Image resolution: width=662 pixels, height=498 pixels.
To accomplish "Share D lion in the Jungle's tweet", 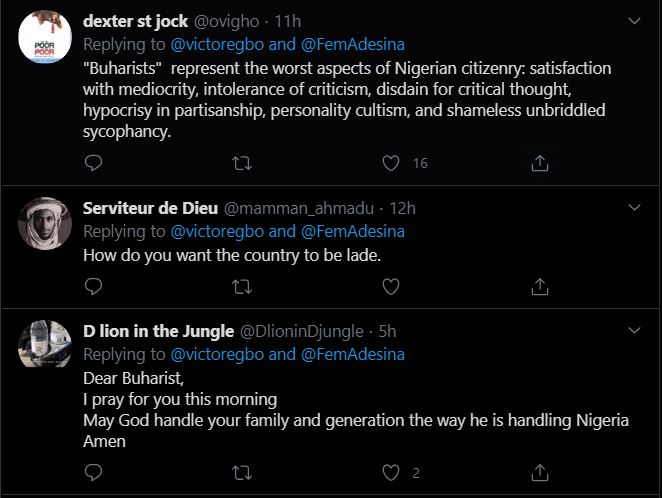I will coord(539,471).
